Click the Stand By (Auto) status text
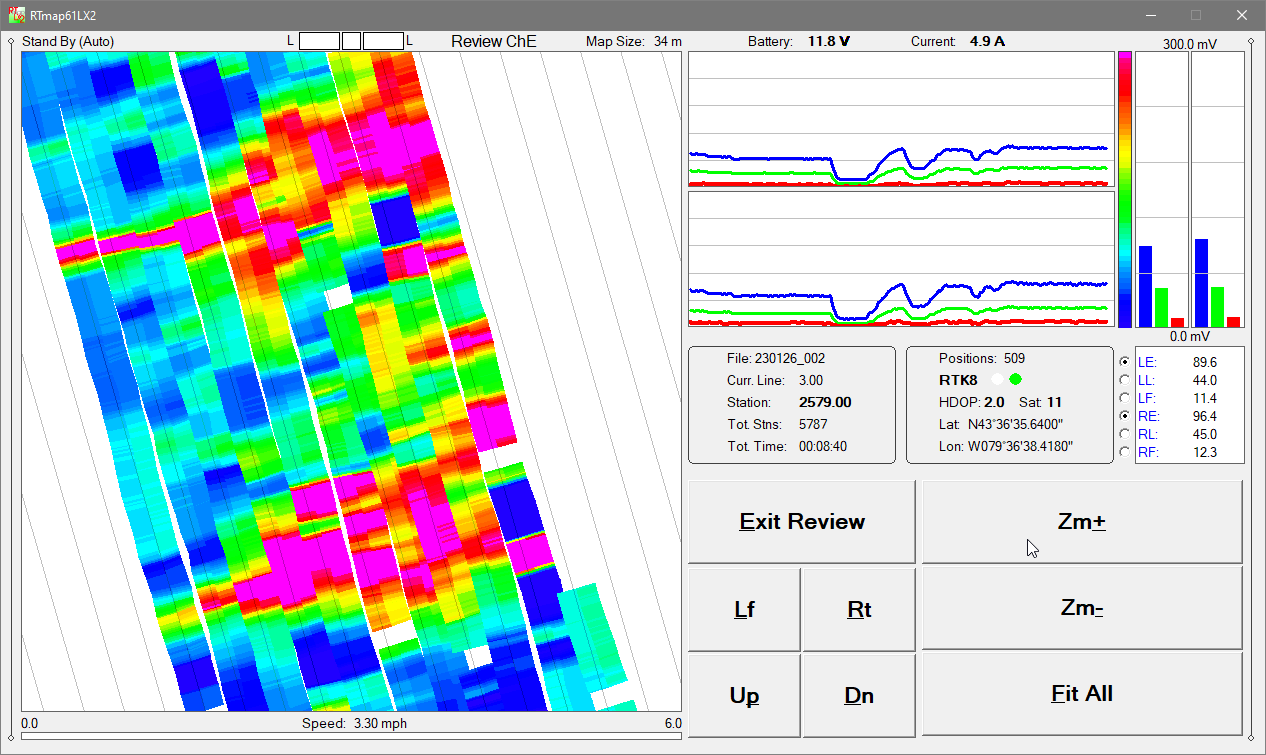Viewport: 1266px width, 755px height. tap(68, 41)
